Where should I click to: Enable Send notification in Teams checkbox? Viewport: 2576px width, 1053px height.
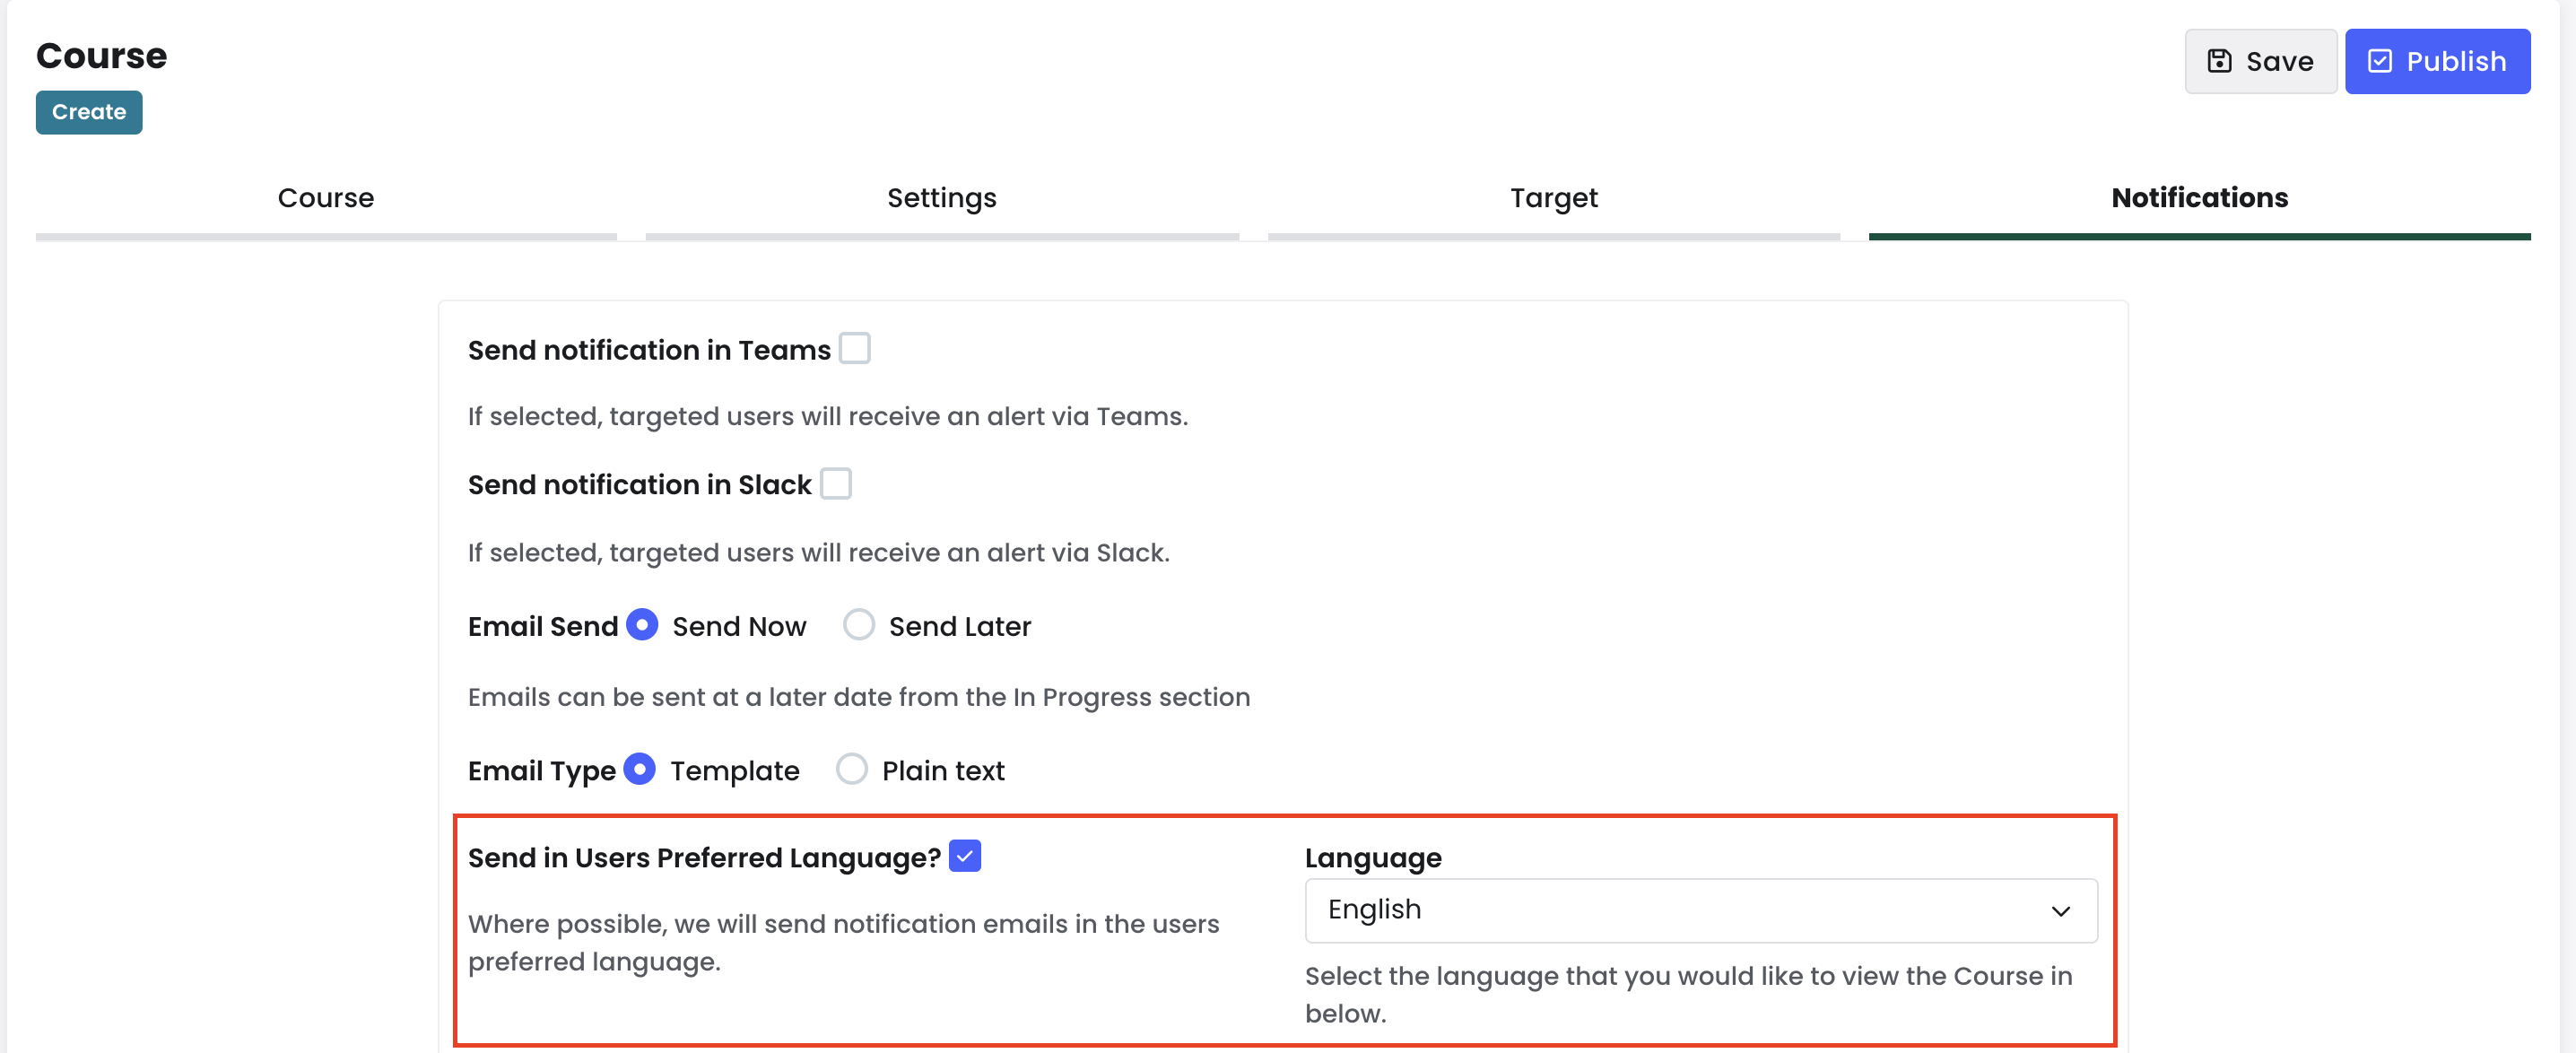click(854, 348)
